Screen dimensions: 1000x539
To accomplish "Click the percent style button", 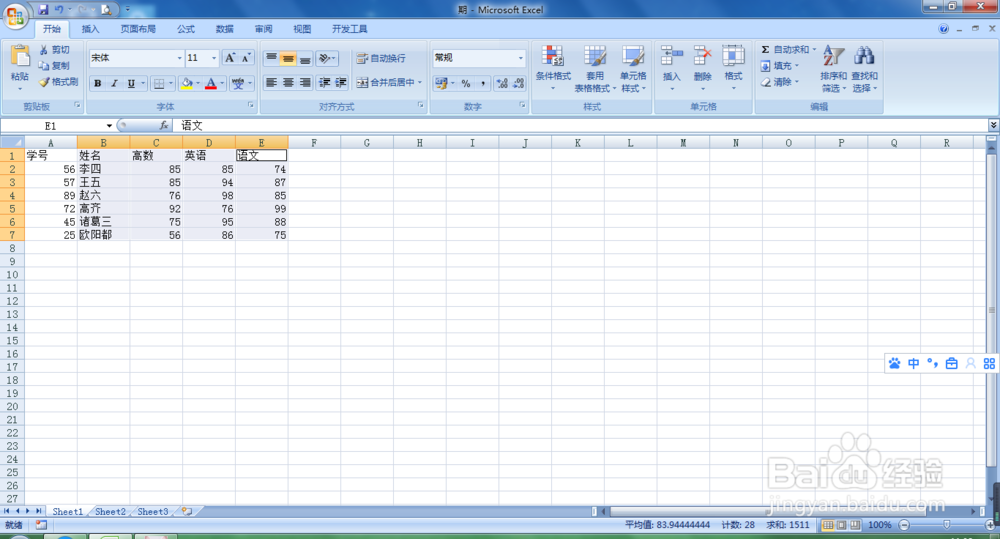I will pyautogui.click(x=466, y=83).
